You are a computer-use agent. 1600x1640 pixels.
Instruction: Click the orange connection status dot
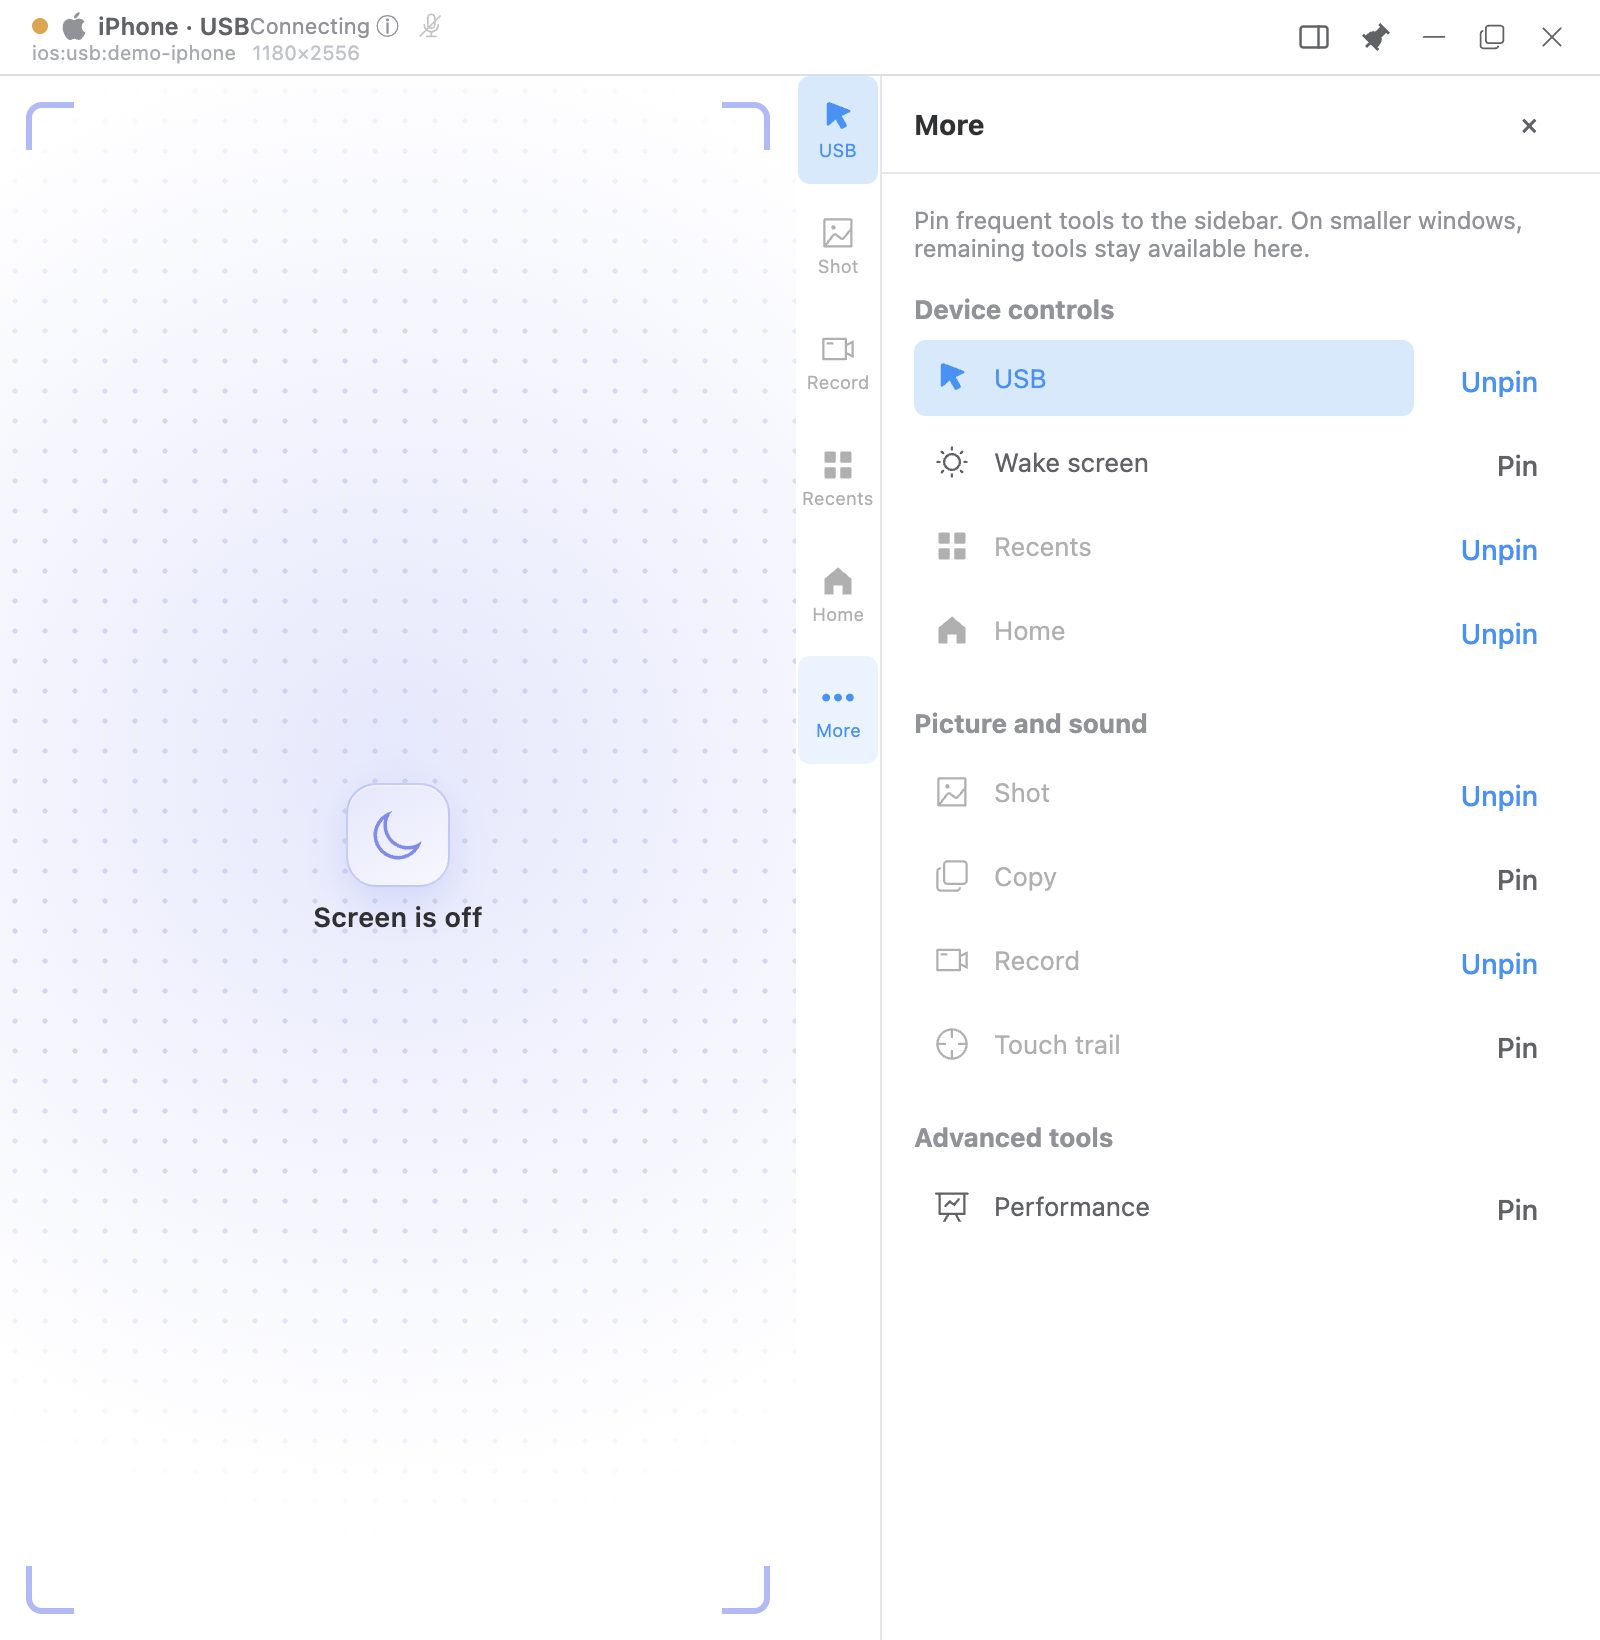pyautogui.click(x=40, y=26)
